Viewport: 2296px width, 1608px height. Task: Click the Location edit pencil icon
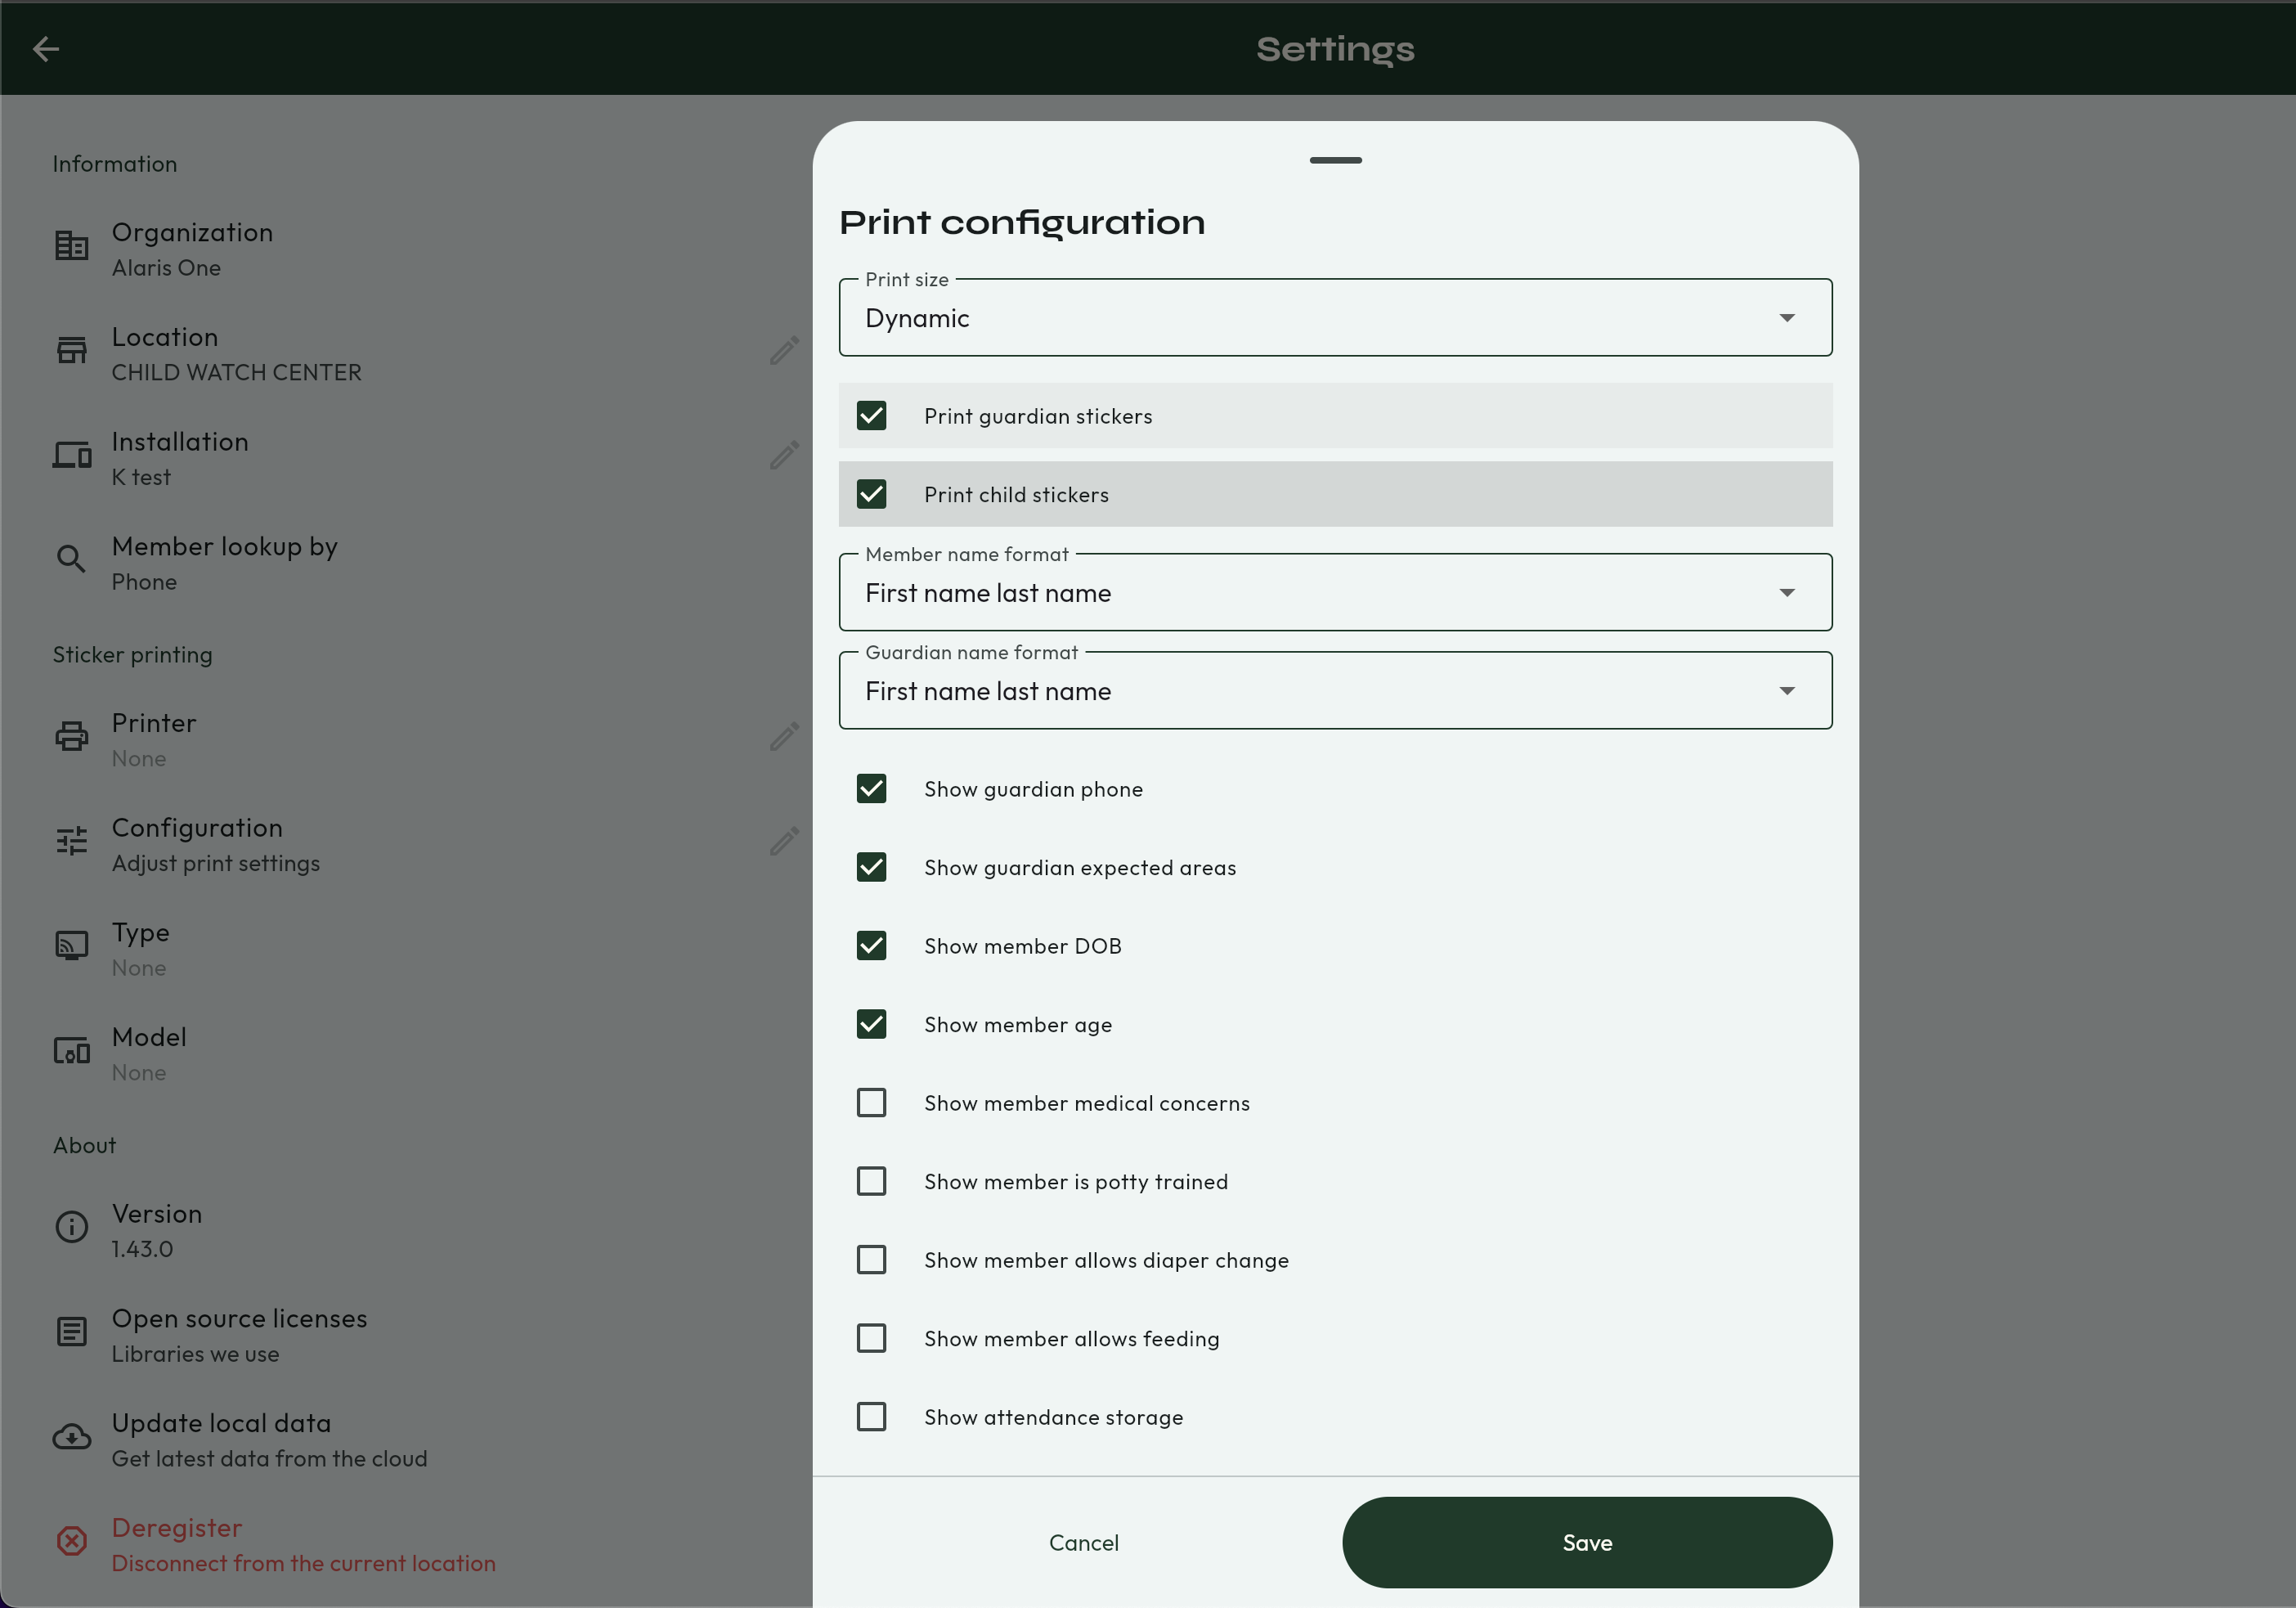(784, 351)
